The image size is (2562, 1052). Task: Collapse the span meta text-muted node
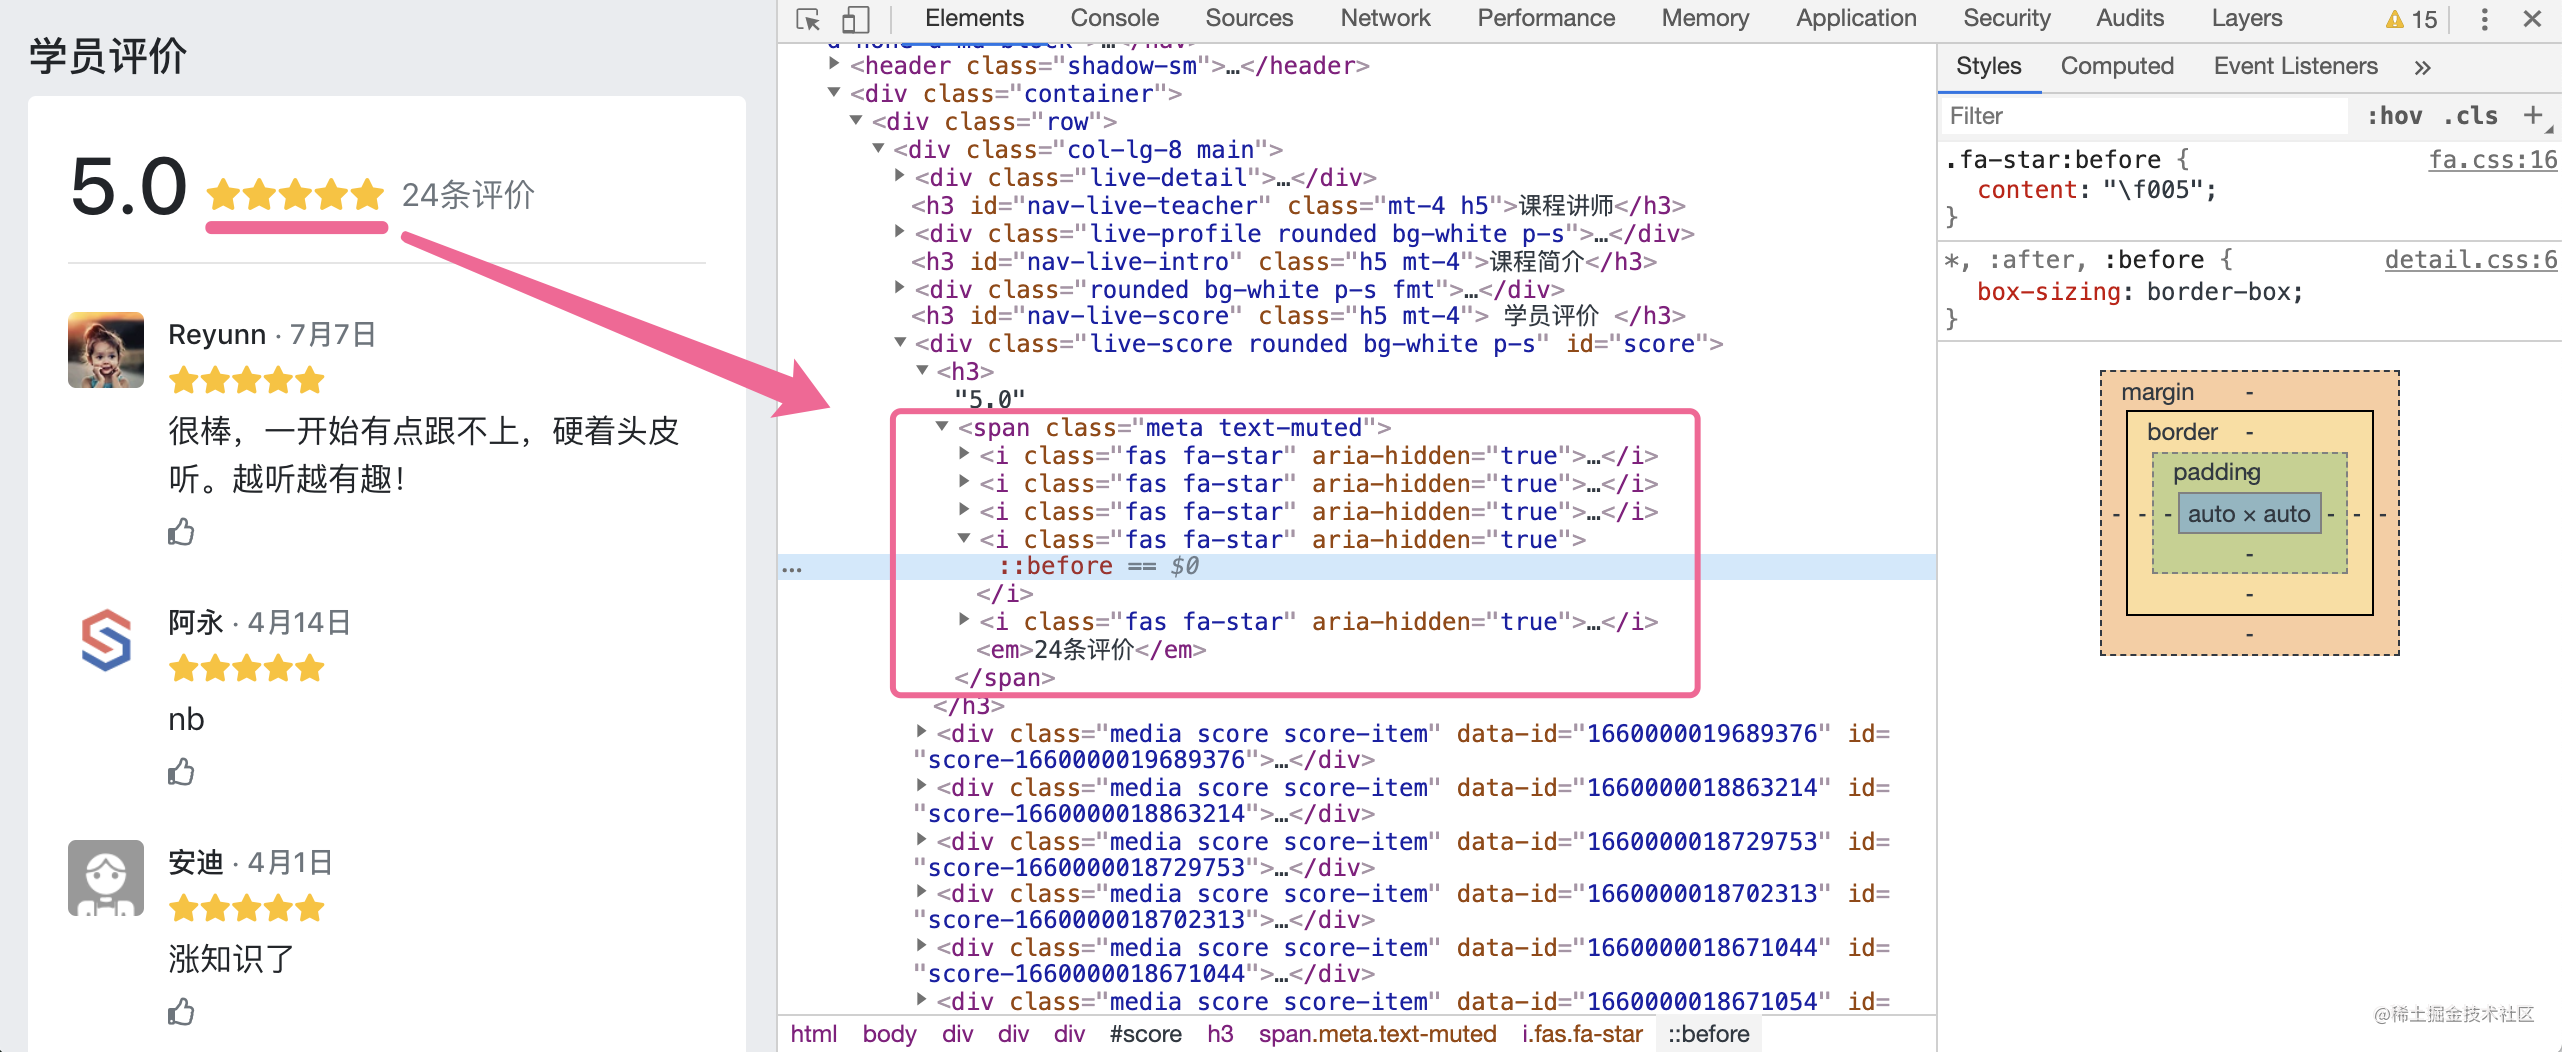(x=942, y=426)
